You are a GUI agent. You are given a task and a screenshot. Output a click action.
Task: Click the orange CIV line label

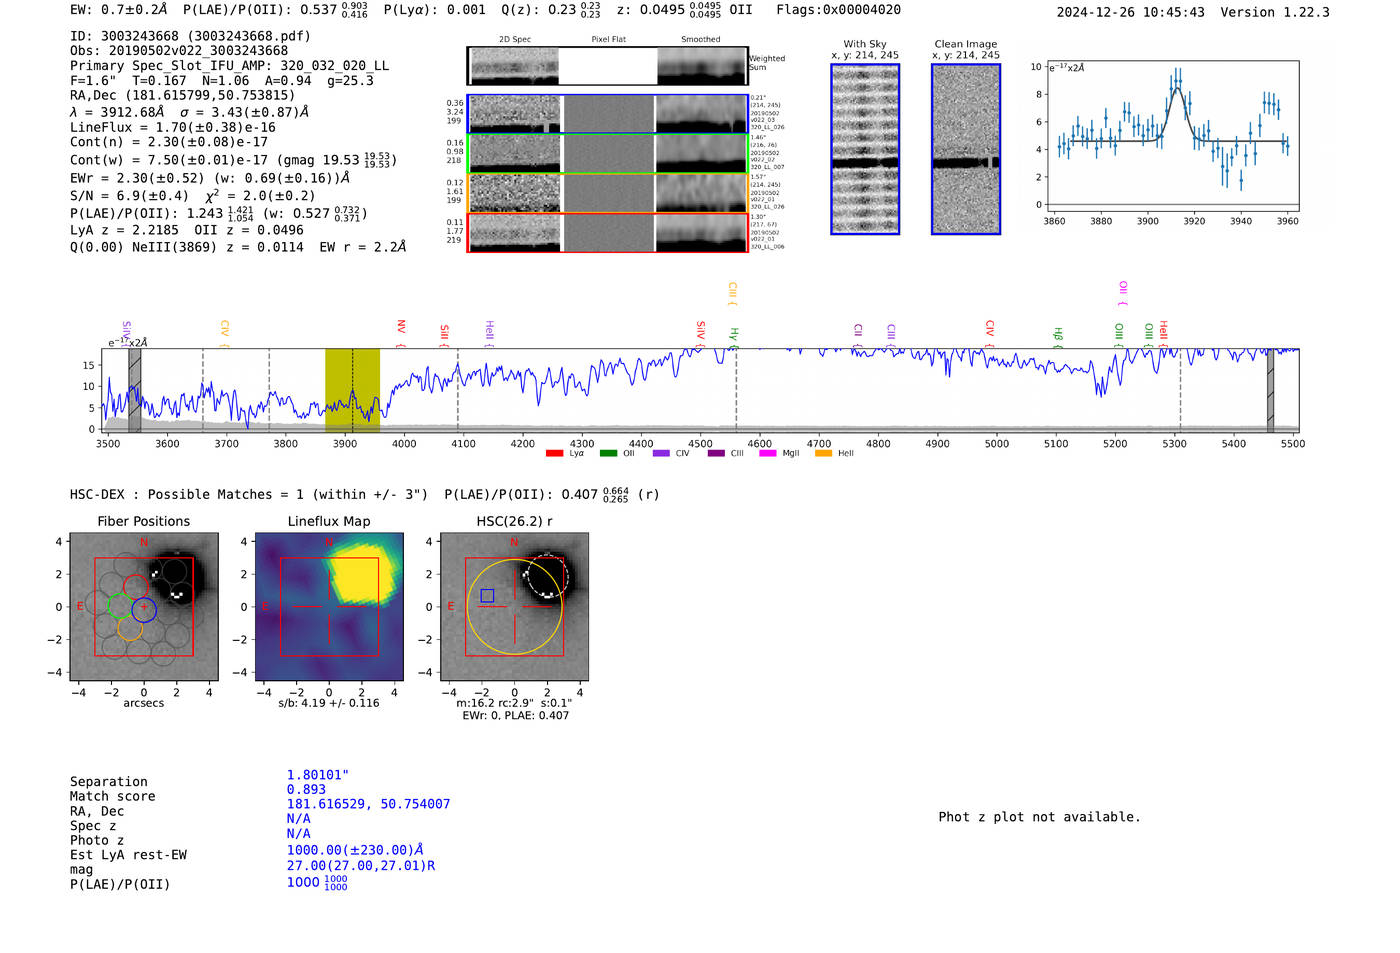225,333
